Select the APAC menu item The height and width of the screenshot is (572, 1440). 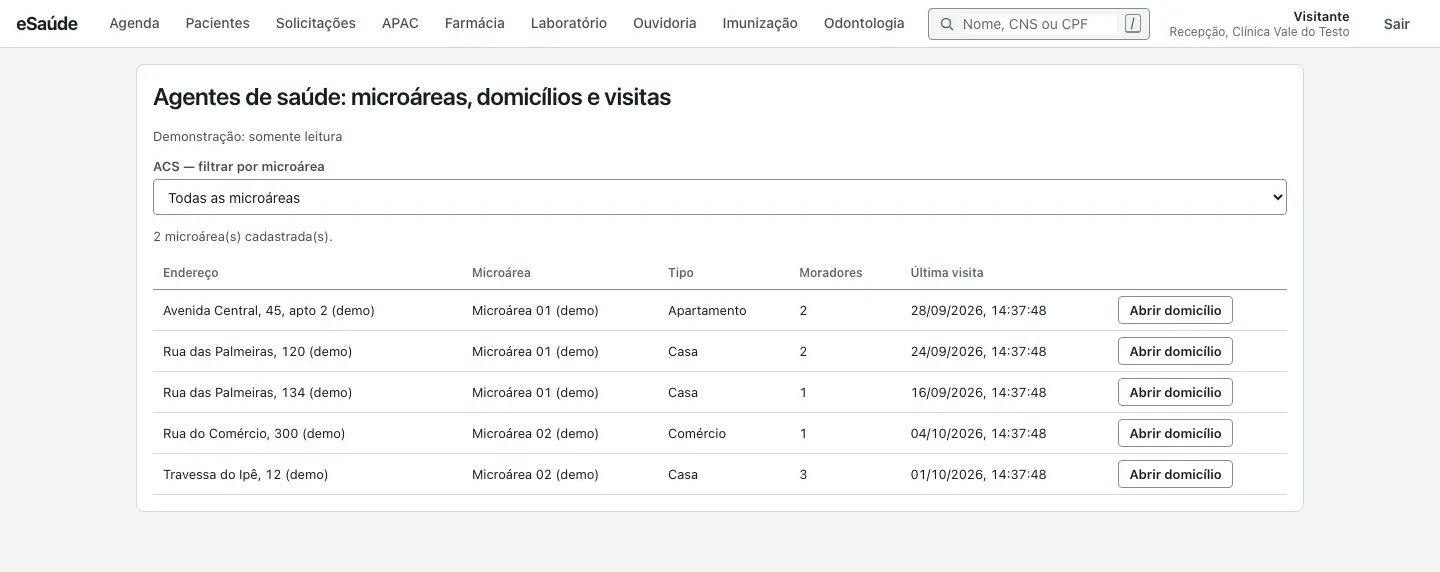click(x=400, y=23)
